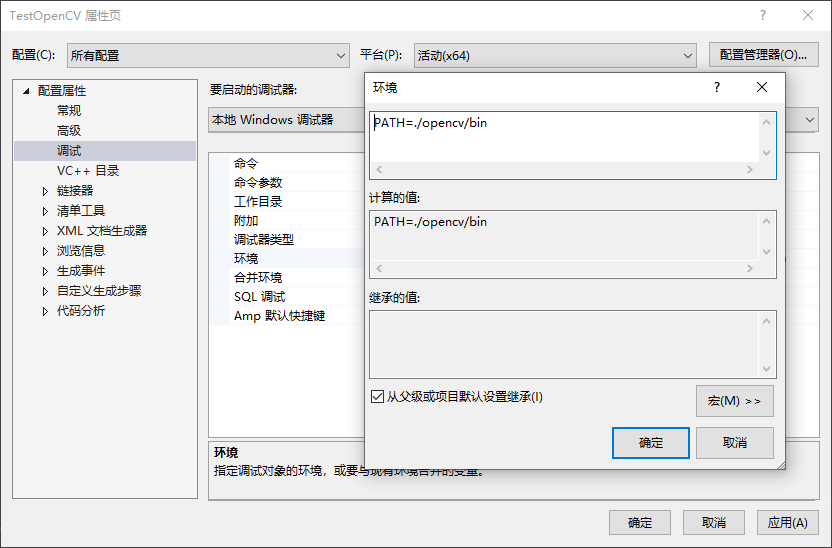Click scroll-right arrow in 计算的值 box

(750, 269)
